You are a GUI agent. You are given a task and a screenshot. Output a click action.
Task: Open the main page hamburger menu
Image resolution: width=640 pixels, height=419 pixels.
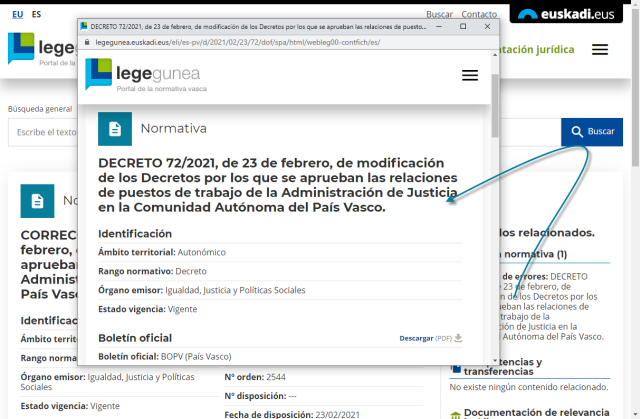600,49
